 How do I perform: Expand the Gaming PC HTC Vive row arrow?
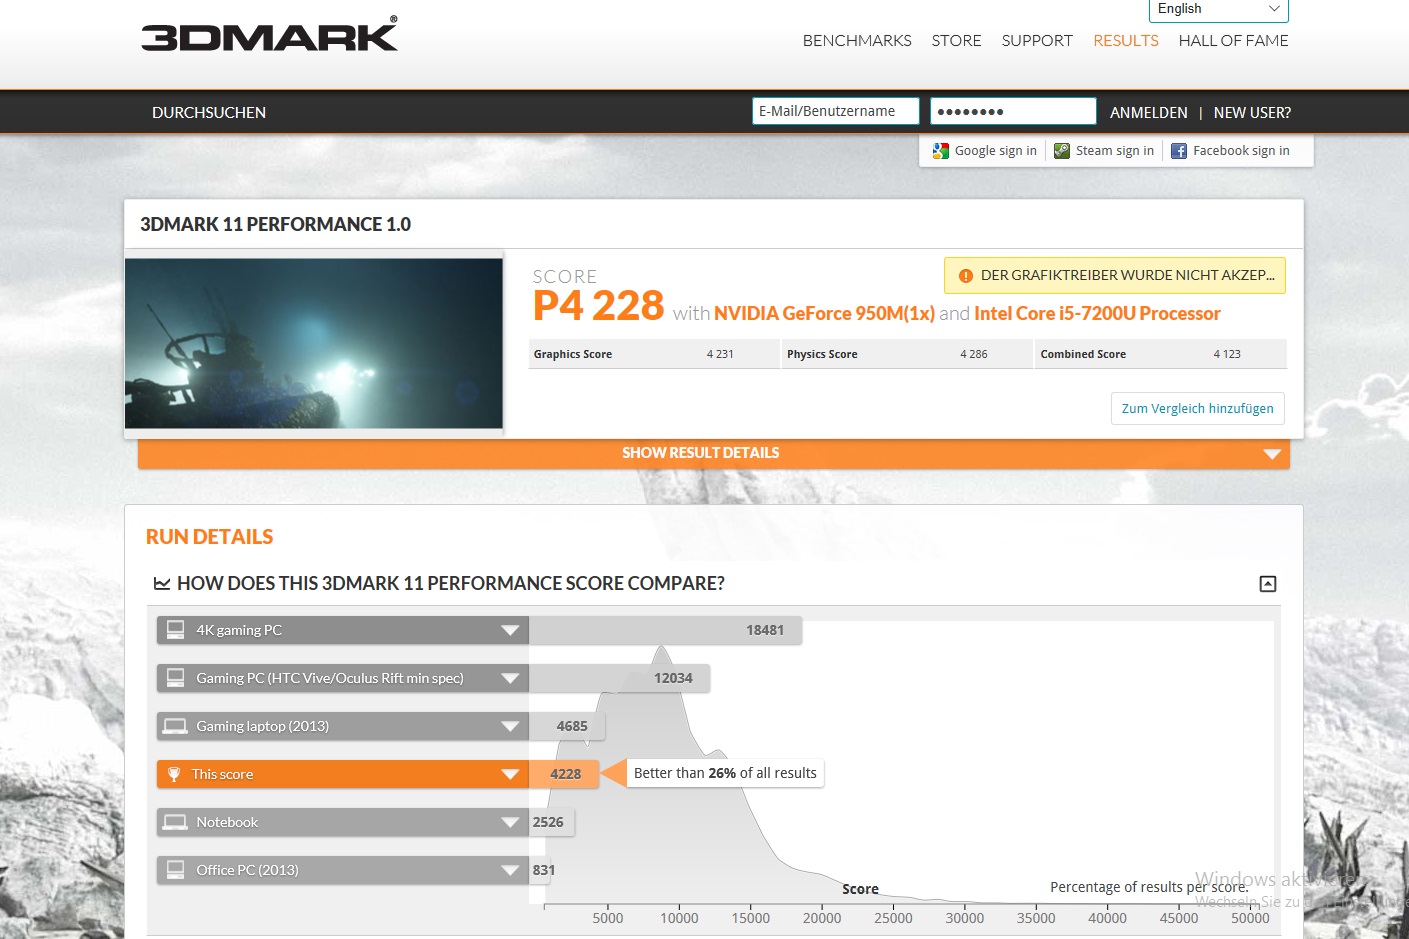[x=510, y=678]
